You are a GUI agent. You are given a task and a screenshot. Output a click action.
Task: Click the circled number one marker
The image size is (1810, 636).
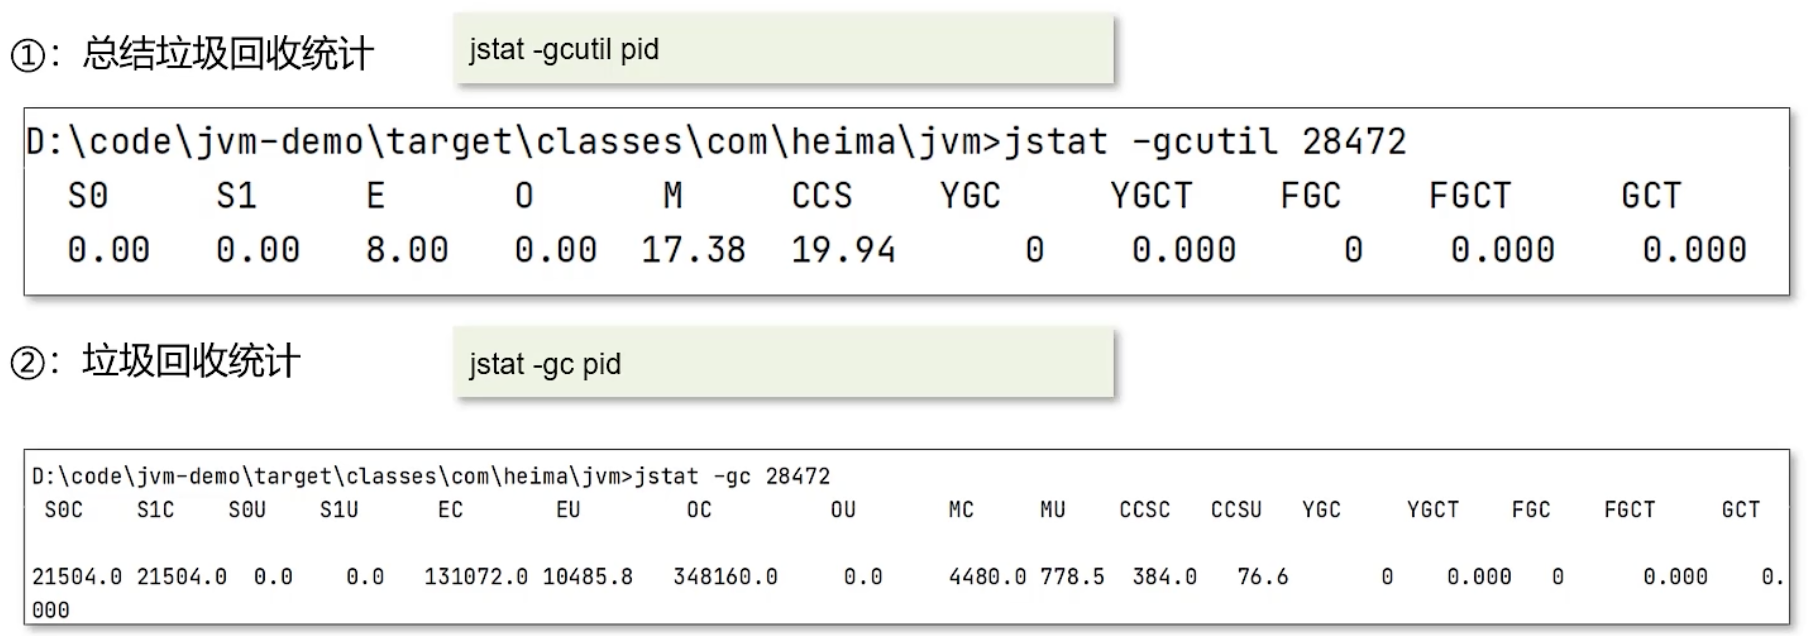pos(27,55)
